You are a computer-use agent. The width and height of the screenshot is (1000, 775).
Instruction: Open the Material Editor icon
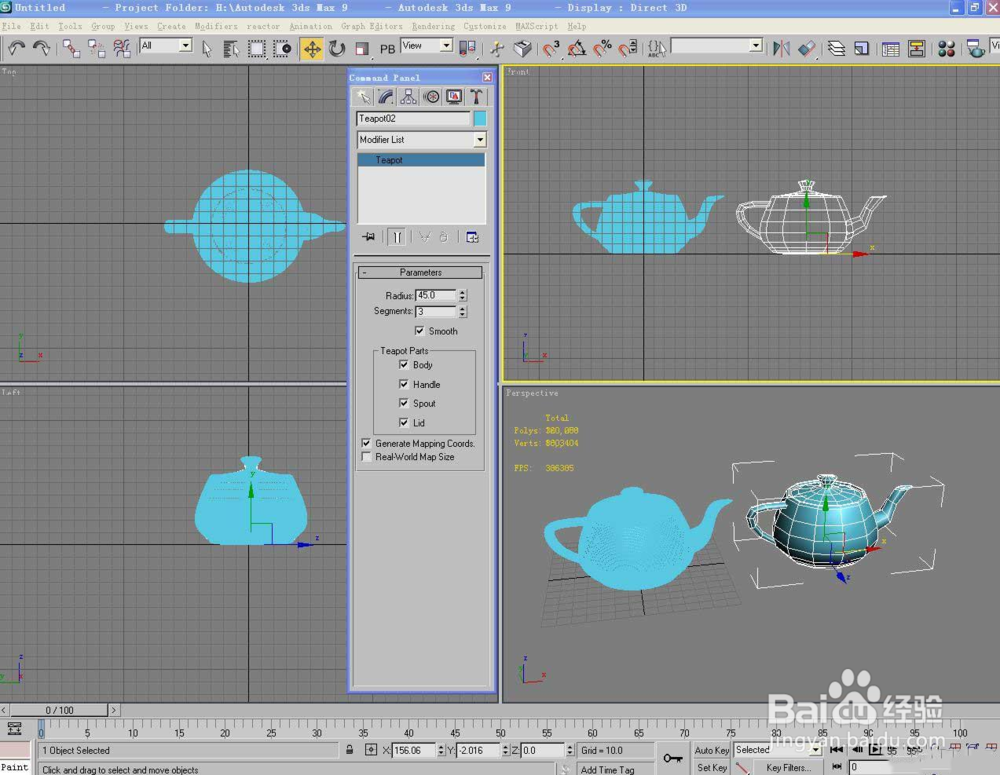point(946,48)
